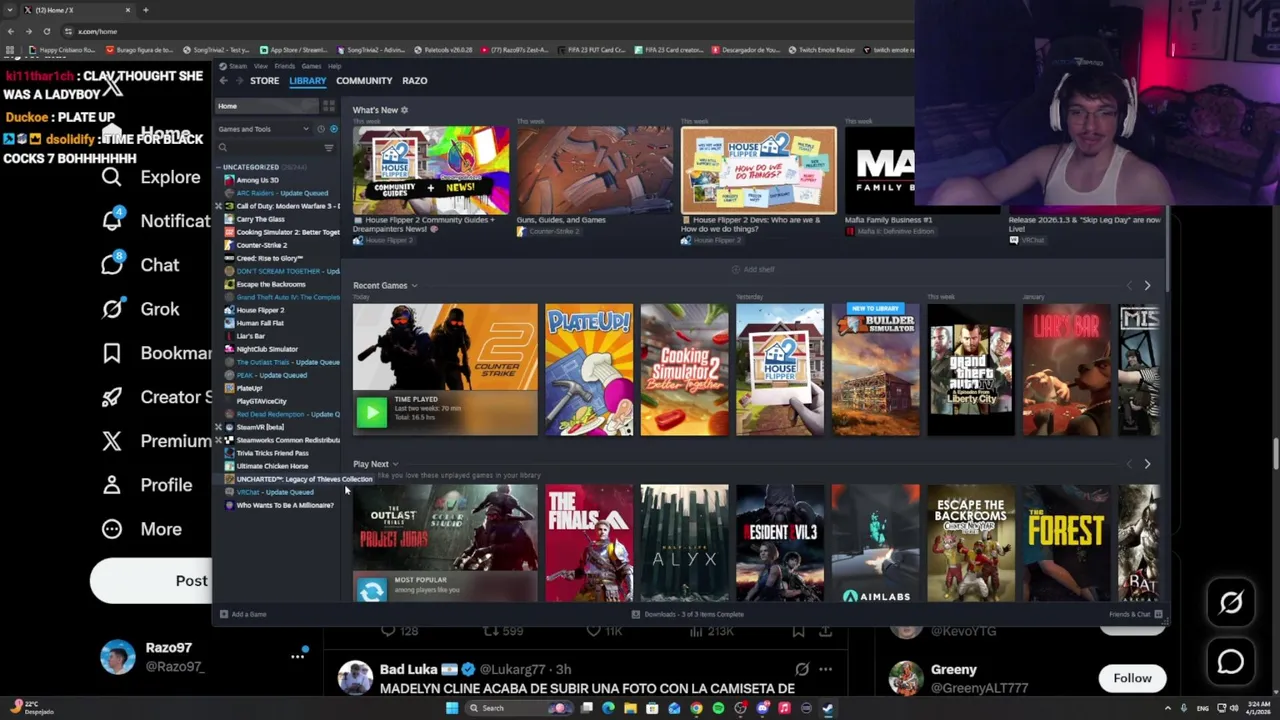Open the View menu in Steam
Viewport: 1280px width, 720px height.
click(x=260, y=66)
